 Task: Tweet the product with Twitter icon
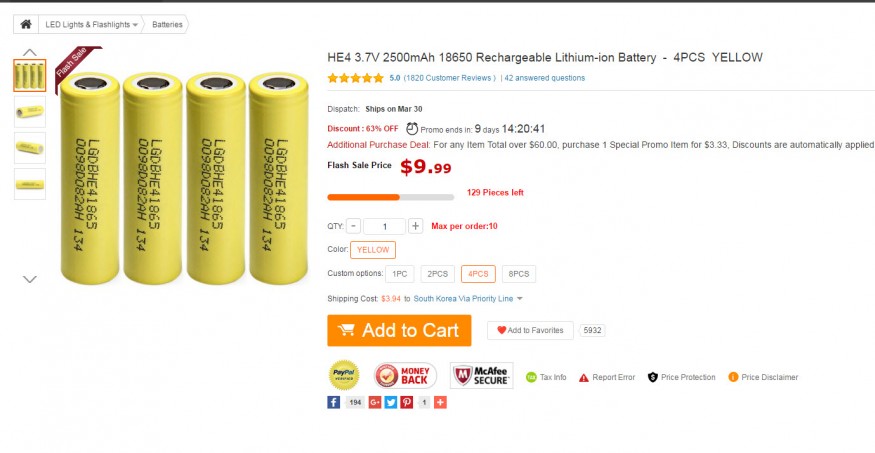391,402
